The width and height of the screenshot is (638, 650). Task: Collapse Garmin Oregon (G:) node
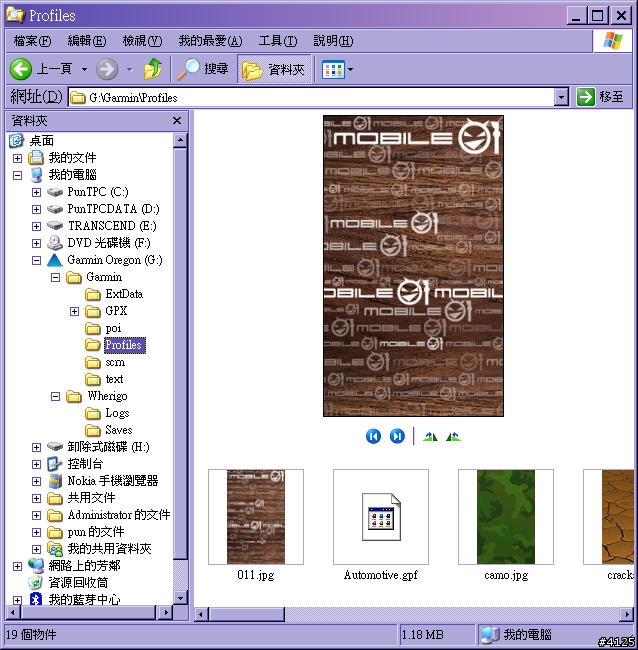point(36,260)
